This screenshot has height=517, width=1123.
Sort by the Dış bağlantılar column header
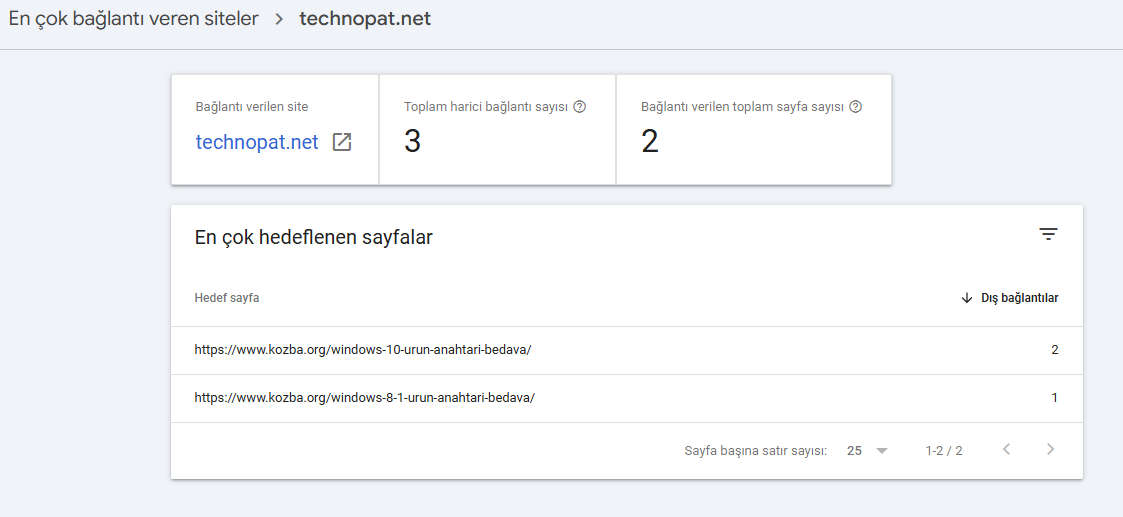click(x=1020, y=298)
